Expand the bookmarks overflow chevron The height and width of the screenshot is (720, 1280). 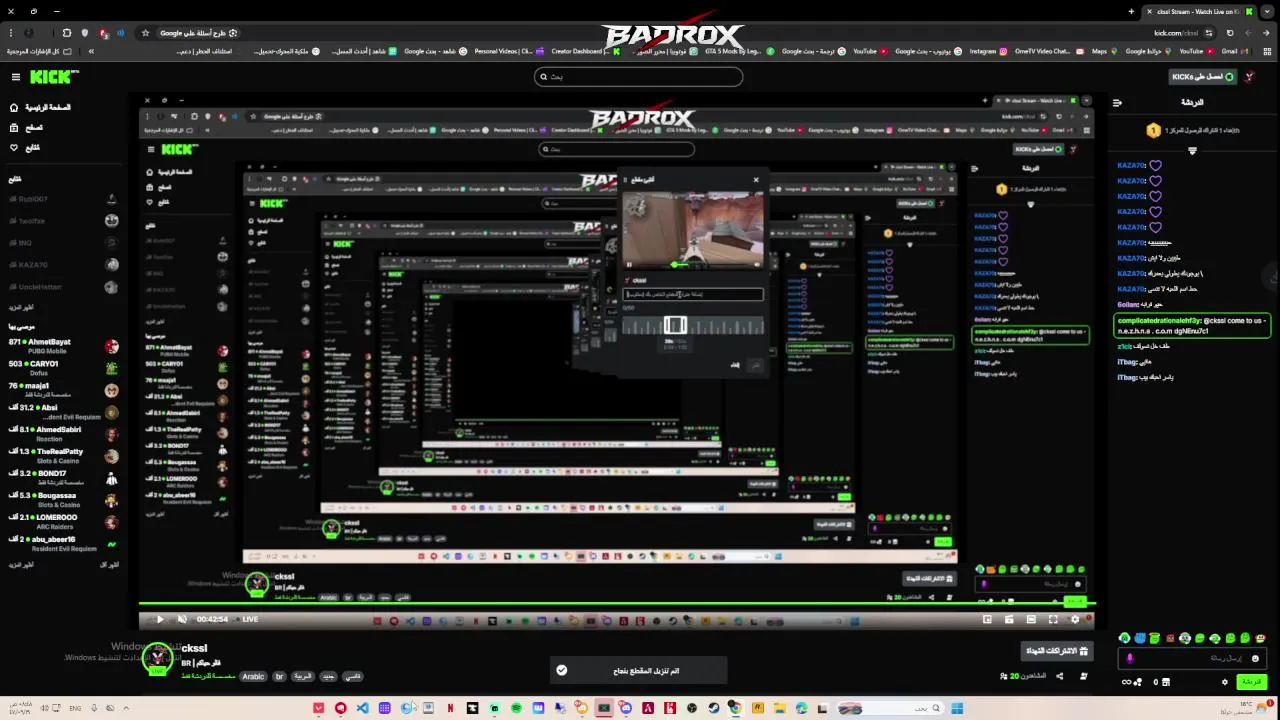coord(91,51)
